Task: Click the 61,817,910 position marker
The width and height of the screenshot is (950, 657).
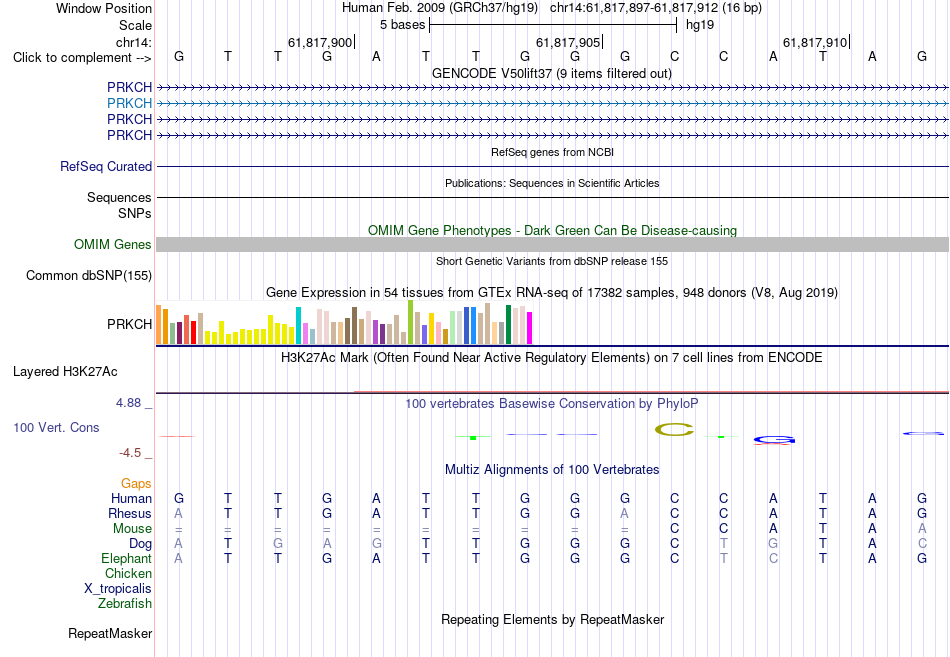Action: [815, 42]
